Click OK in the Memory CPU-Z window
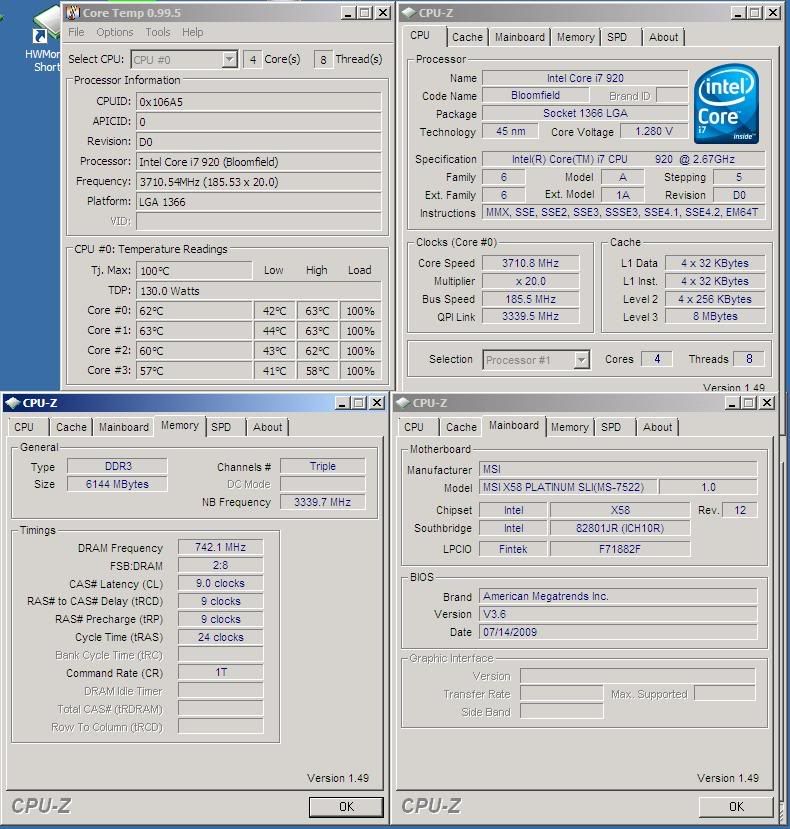 pos(346,806)
